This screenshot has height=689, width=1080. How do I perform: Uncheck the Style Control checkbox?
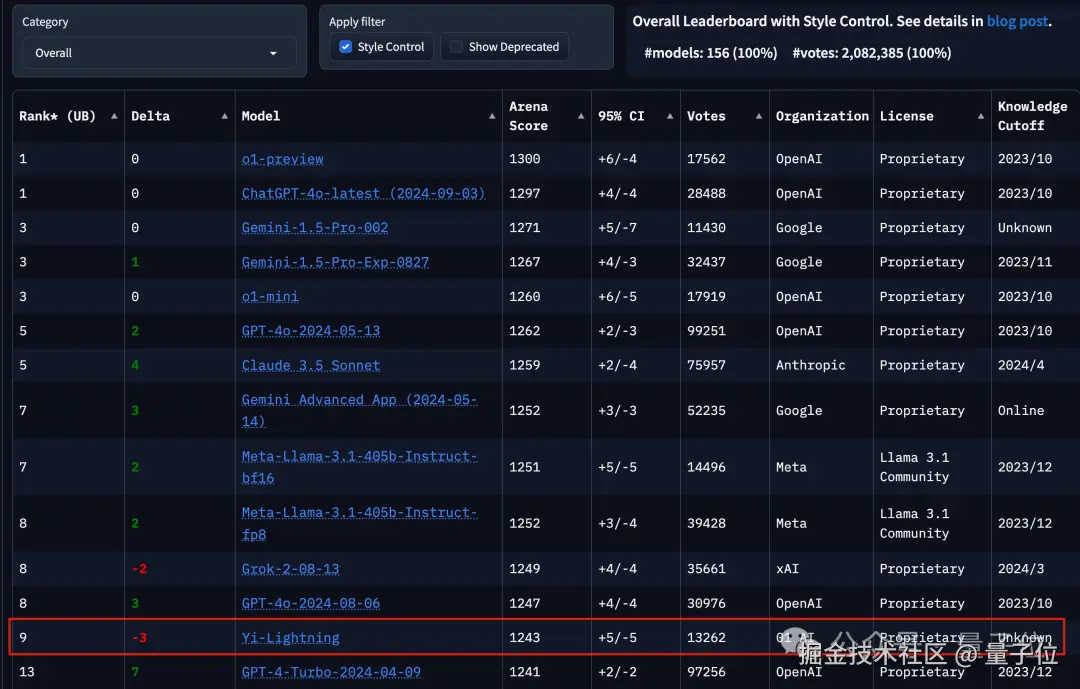(346, 47)
